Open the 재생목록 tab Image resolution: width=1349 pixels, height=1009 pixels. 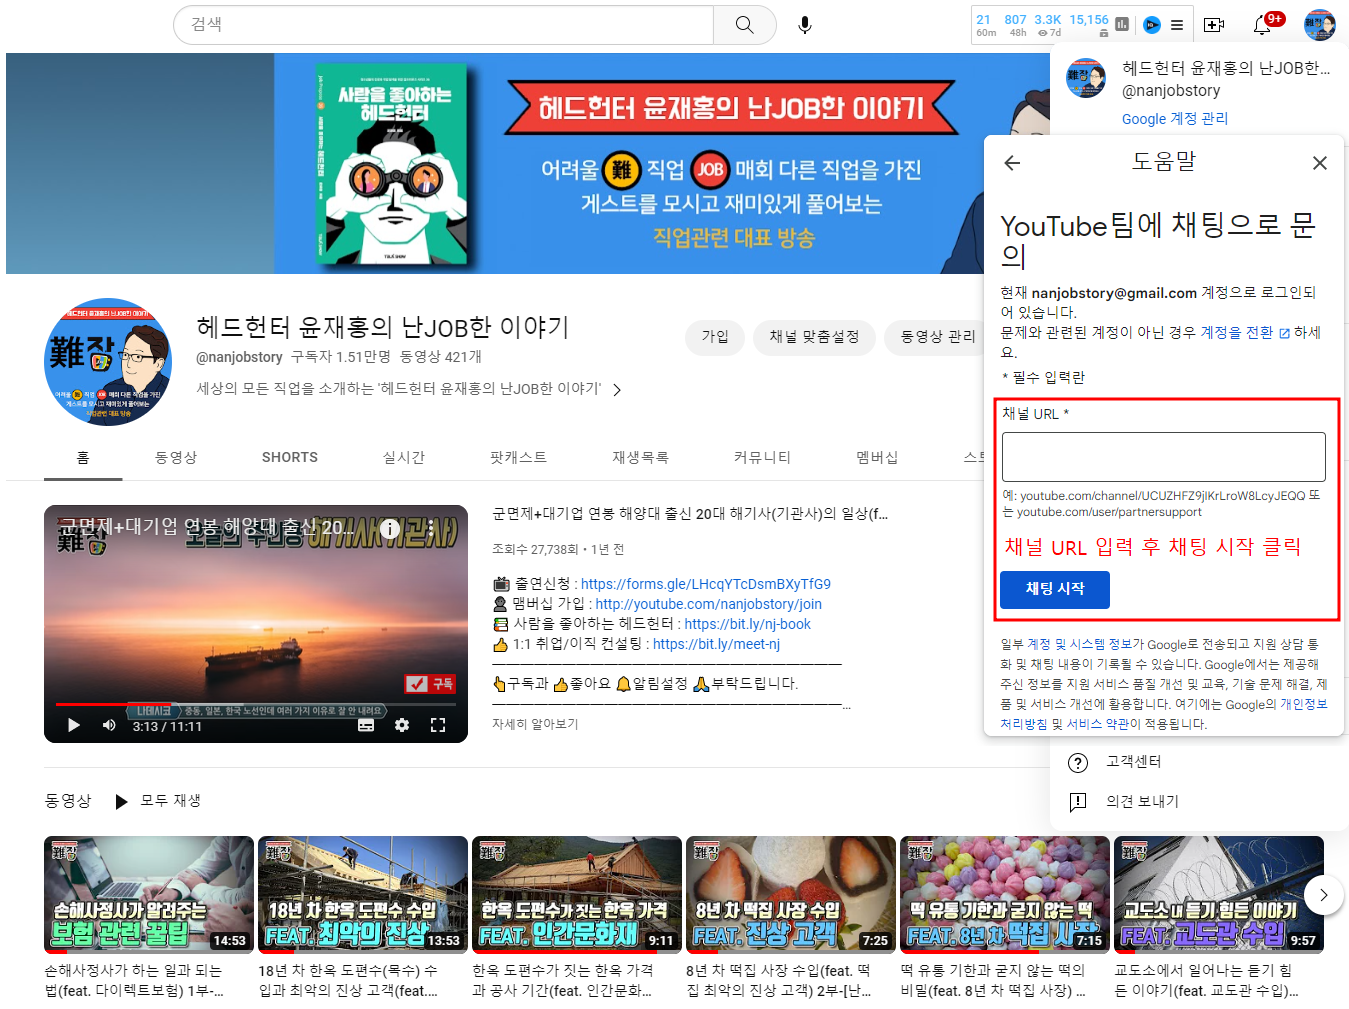[x=641, y=458]
